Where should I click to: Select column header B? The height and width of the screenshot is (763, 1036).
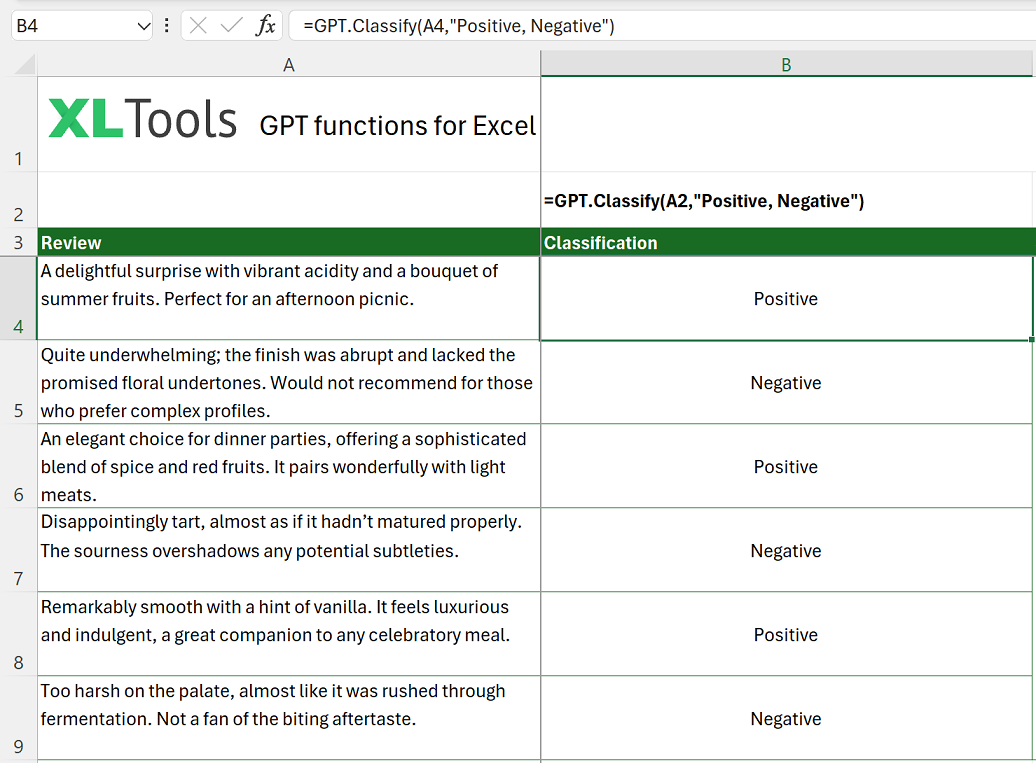[786, 64]
